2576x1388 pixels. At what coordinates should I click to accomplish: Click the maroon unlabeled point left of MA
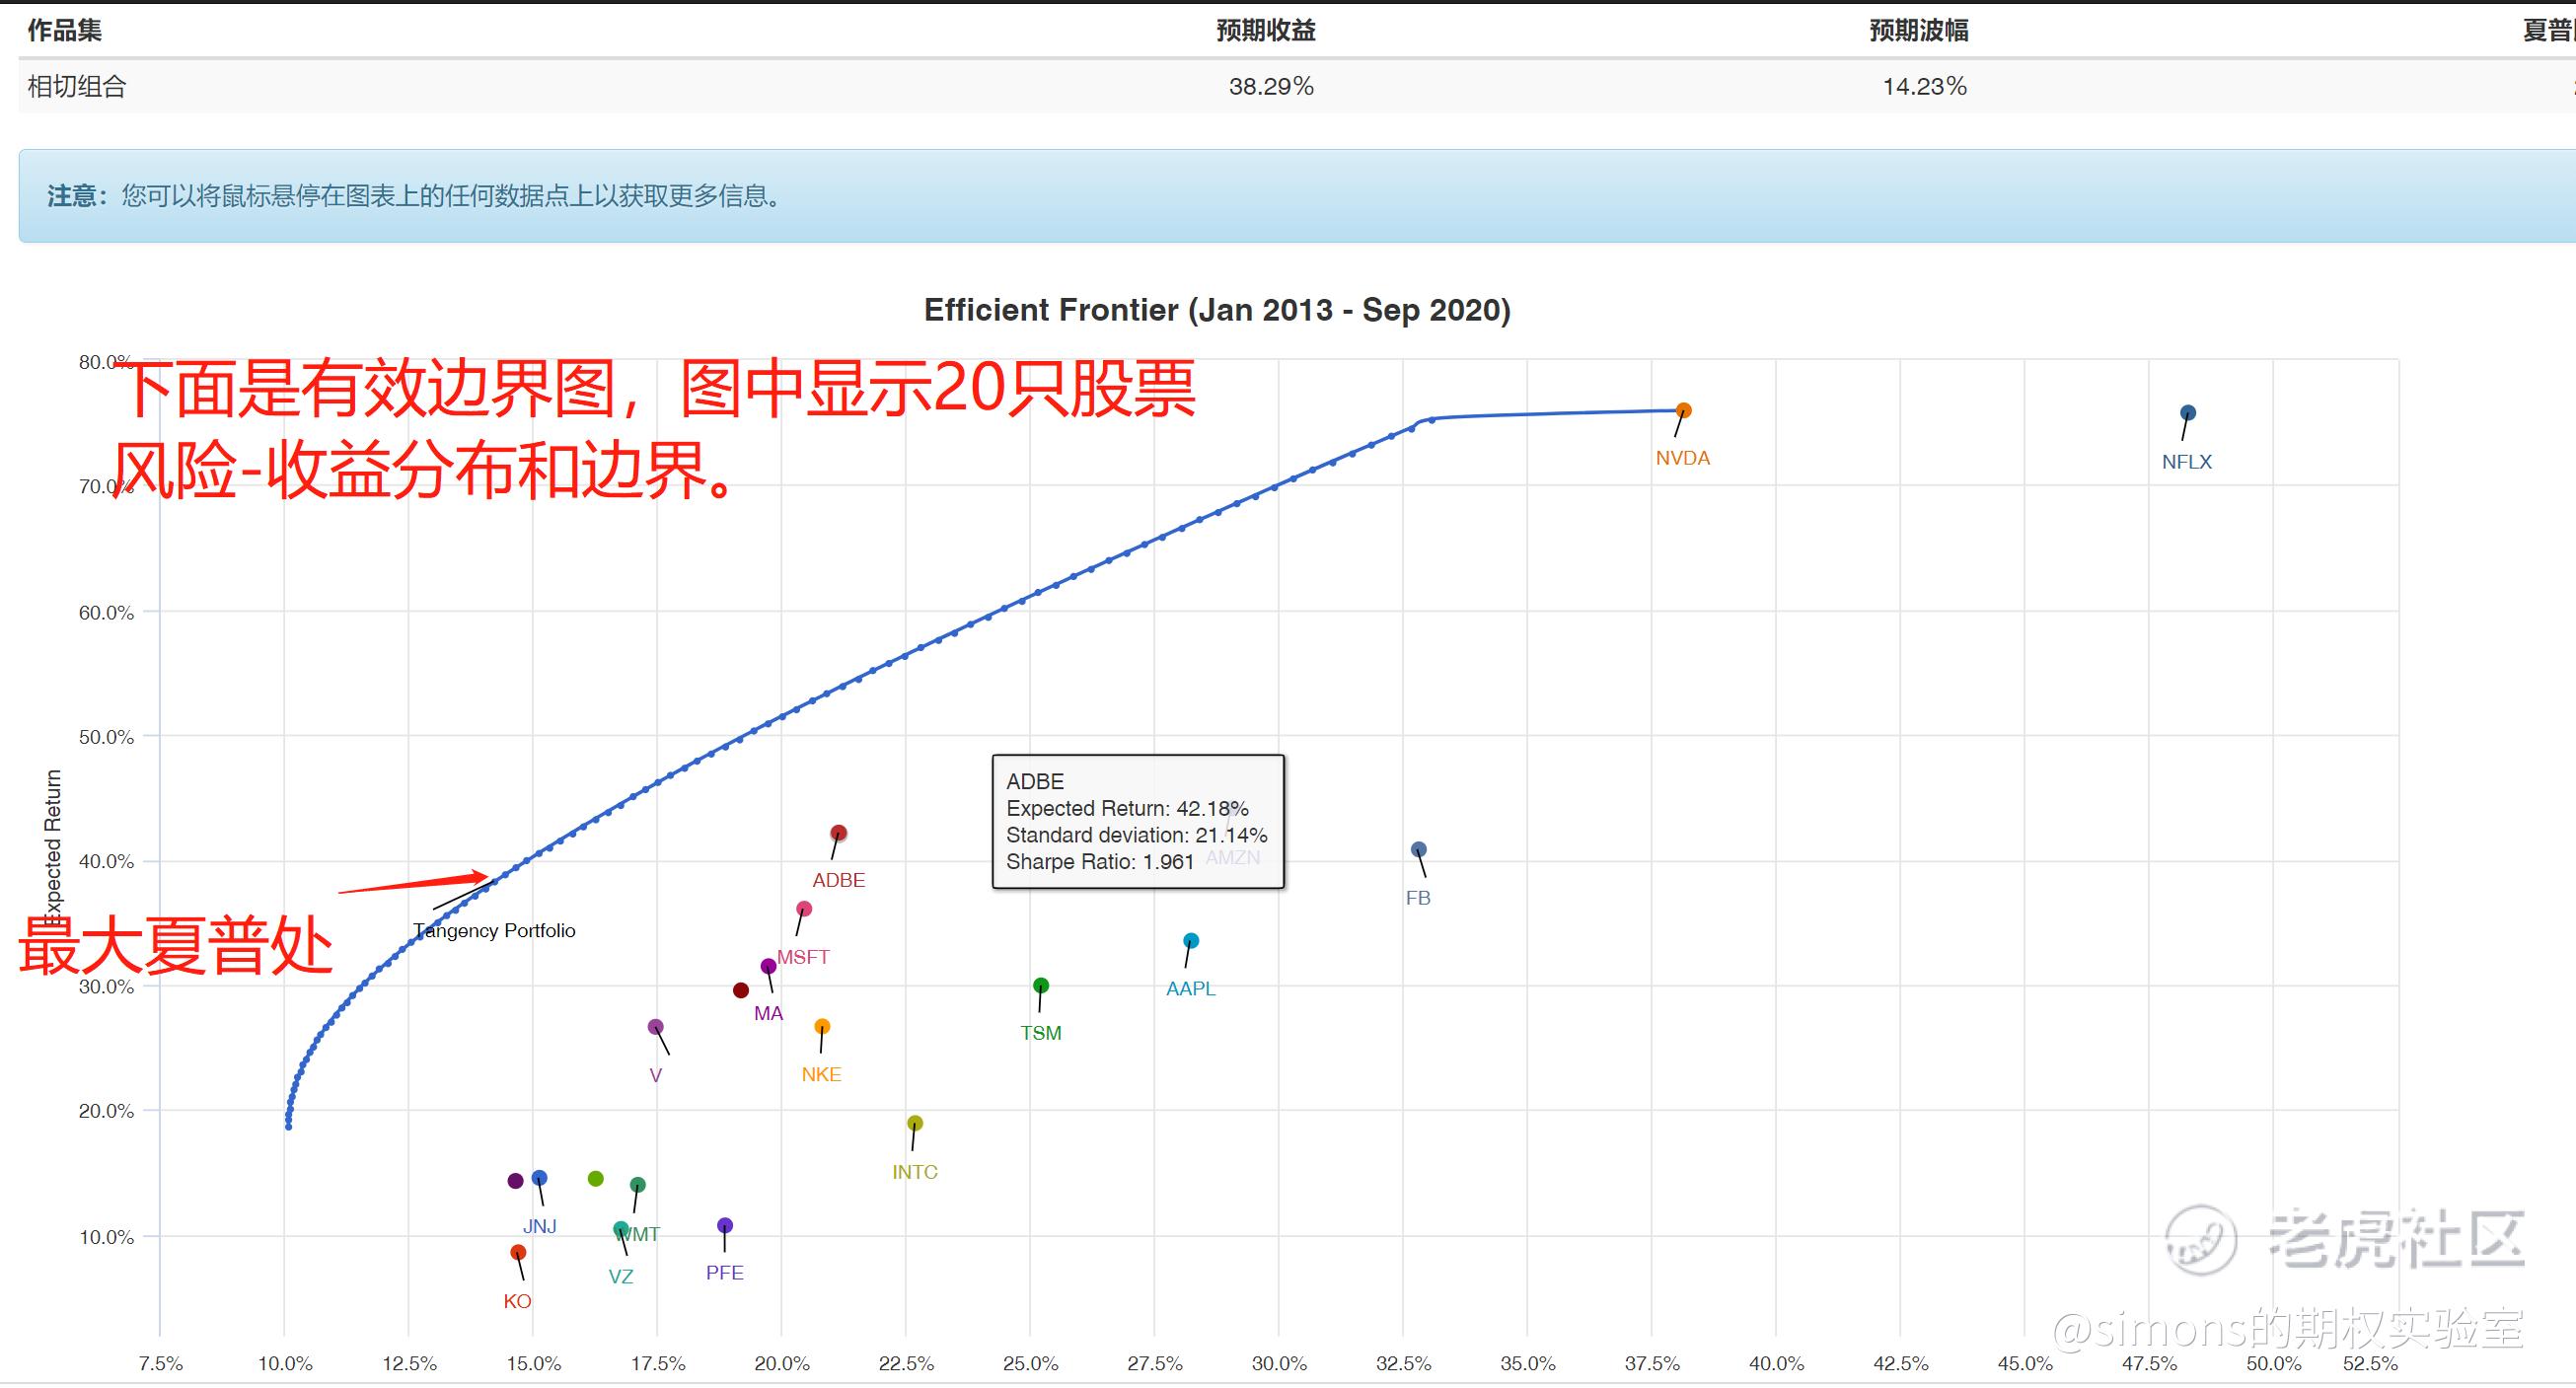tap(741, 990)
